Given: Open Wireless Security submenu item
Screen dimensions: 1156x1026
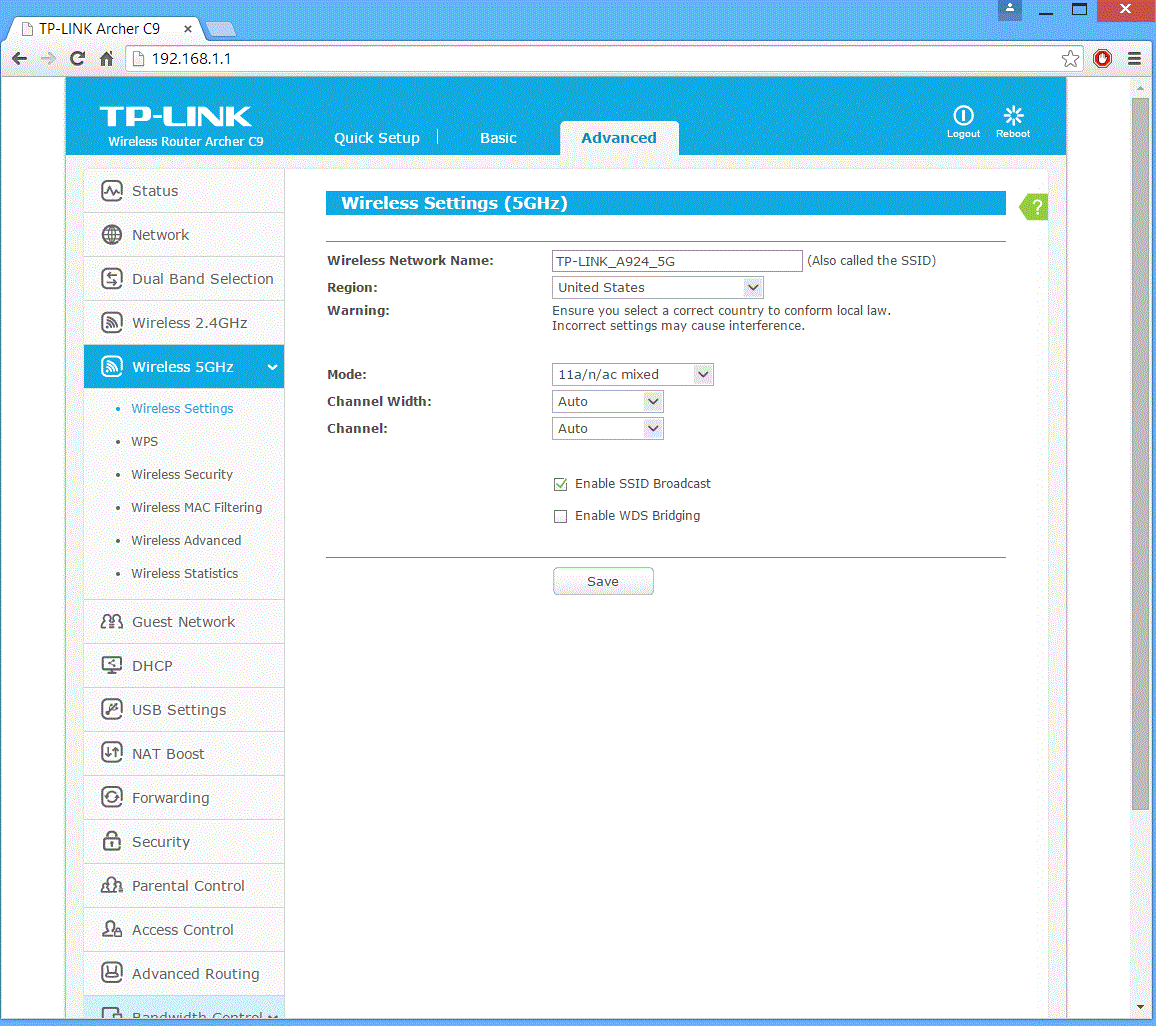Looking at the screenshot, I should click(x=182, y=475).
